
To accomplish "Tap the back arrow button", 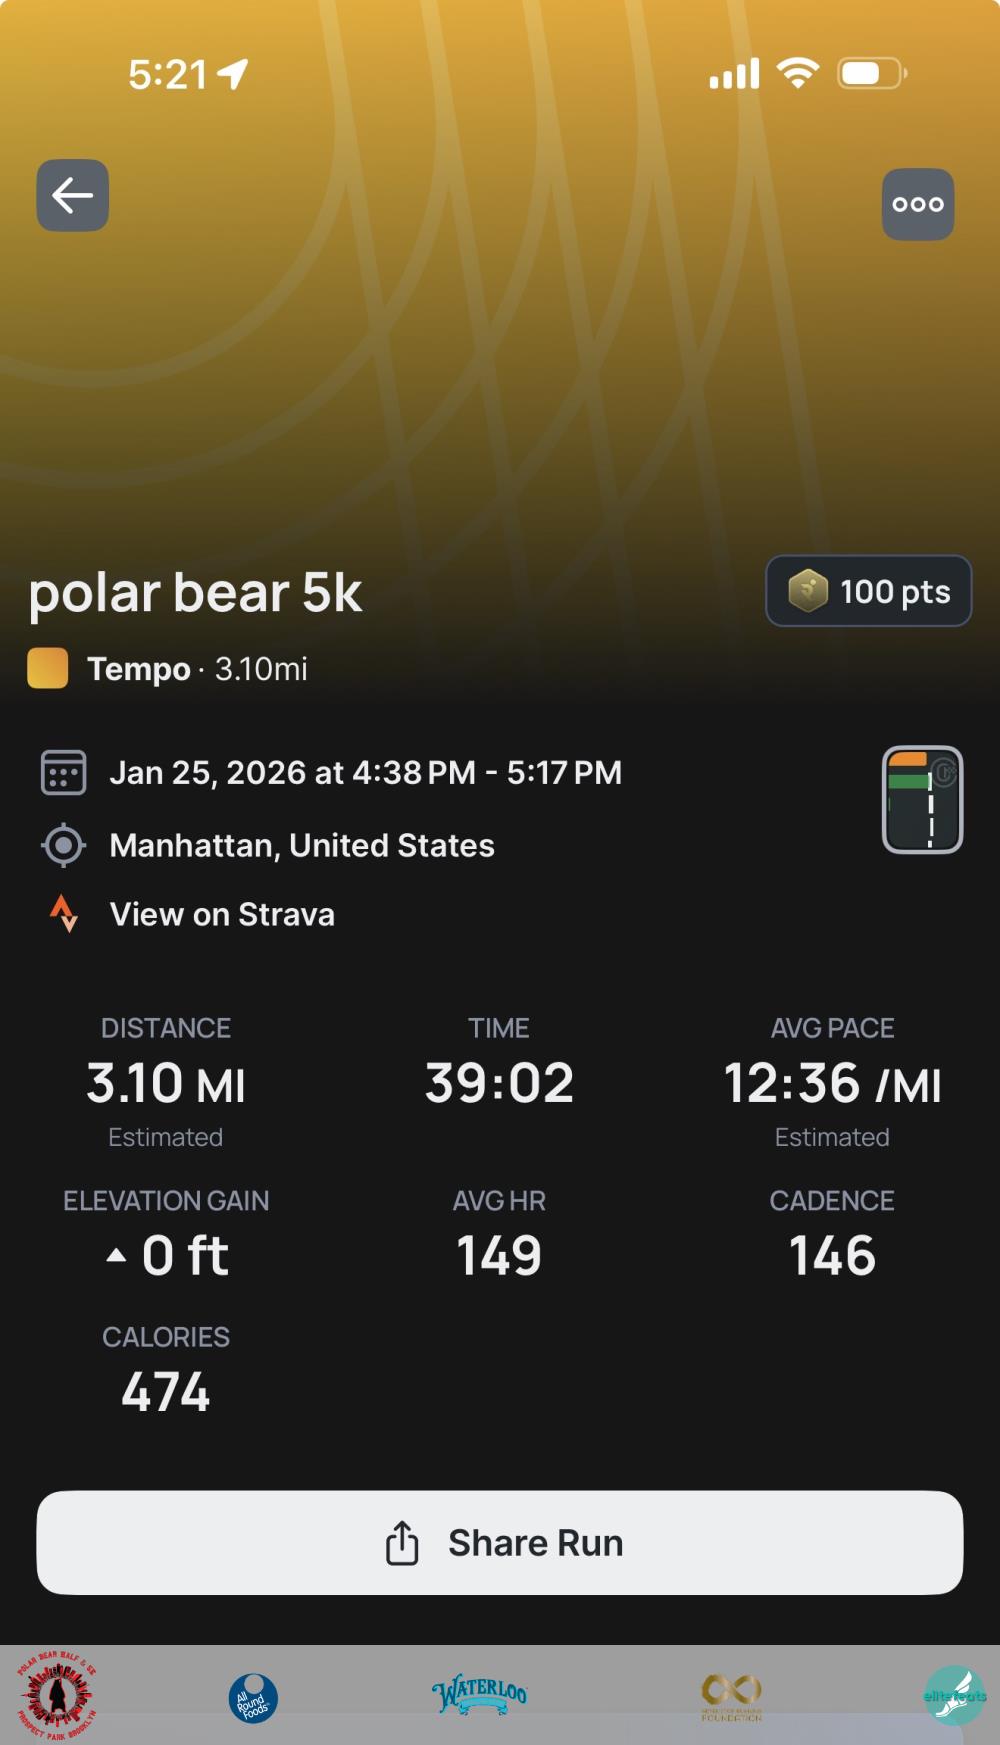I will (73, 195).
